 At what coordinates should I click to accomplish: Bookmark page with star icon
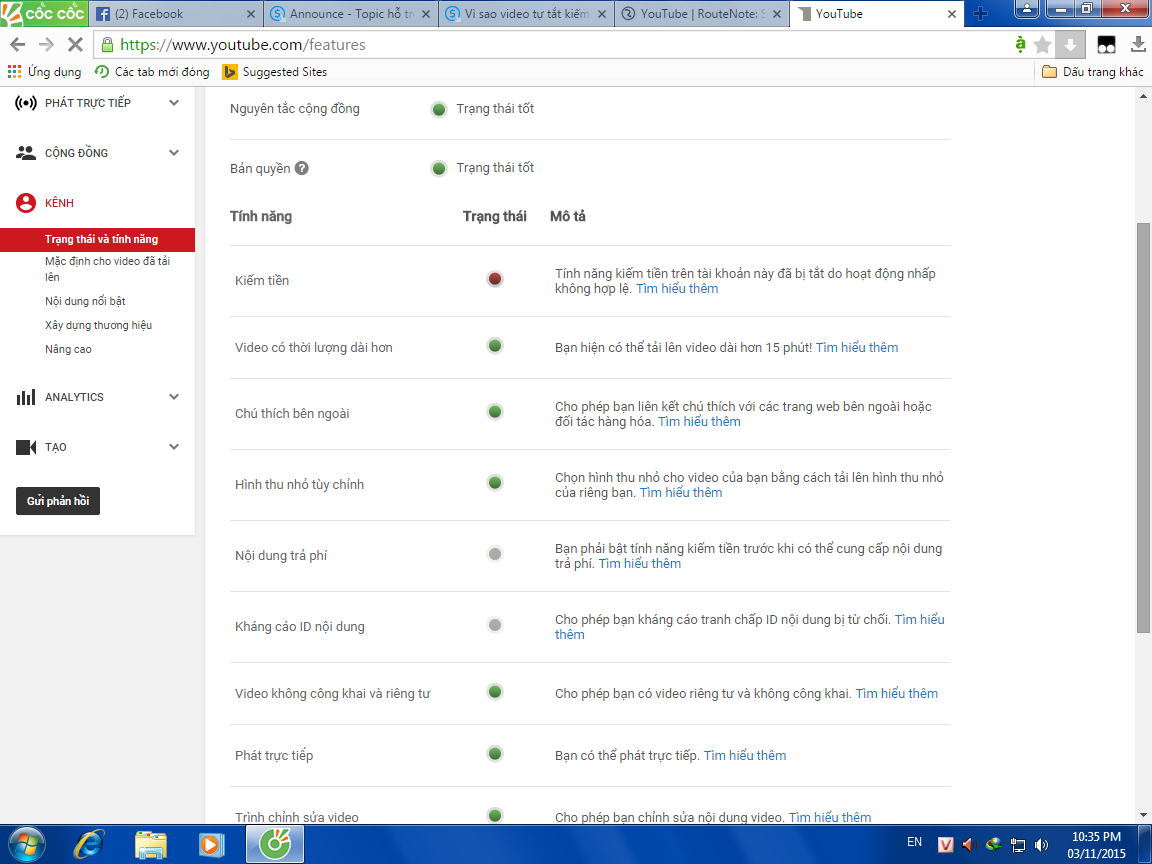[1042, 45]
